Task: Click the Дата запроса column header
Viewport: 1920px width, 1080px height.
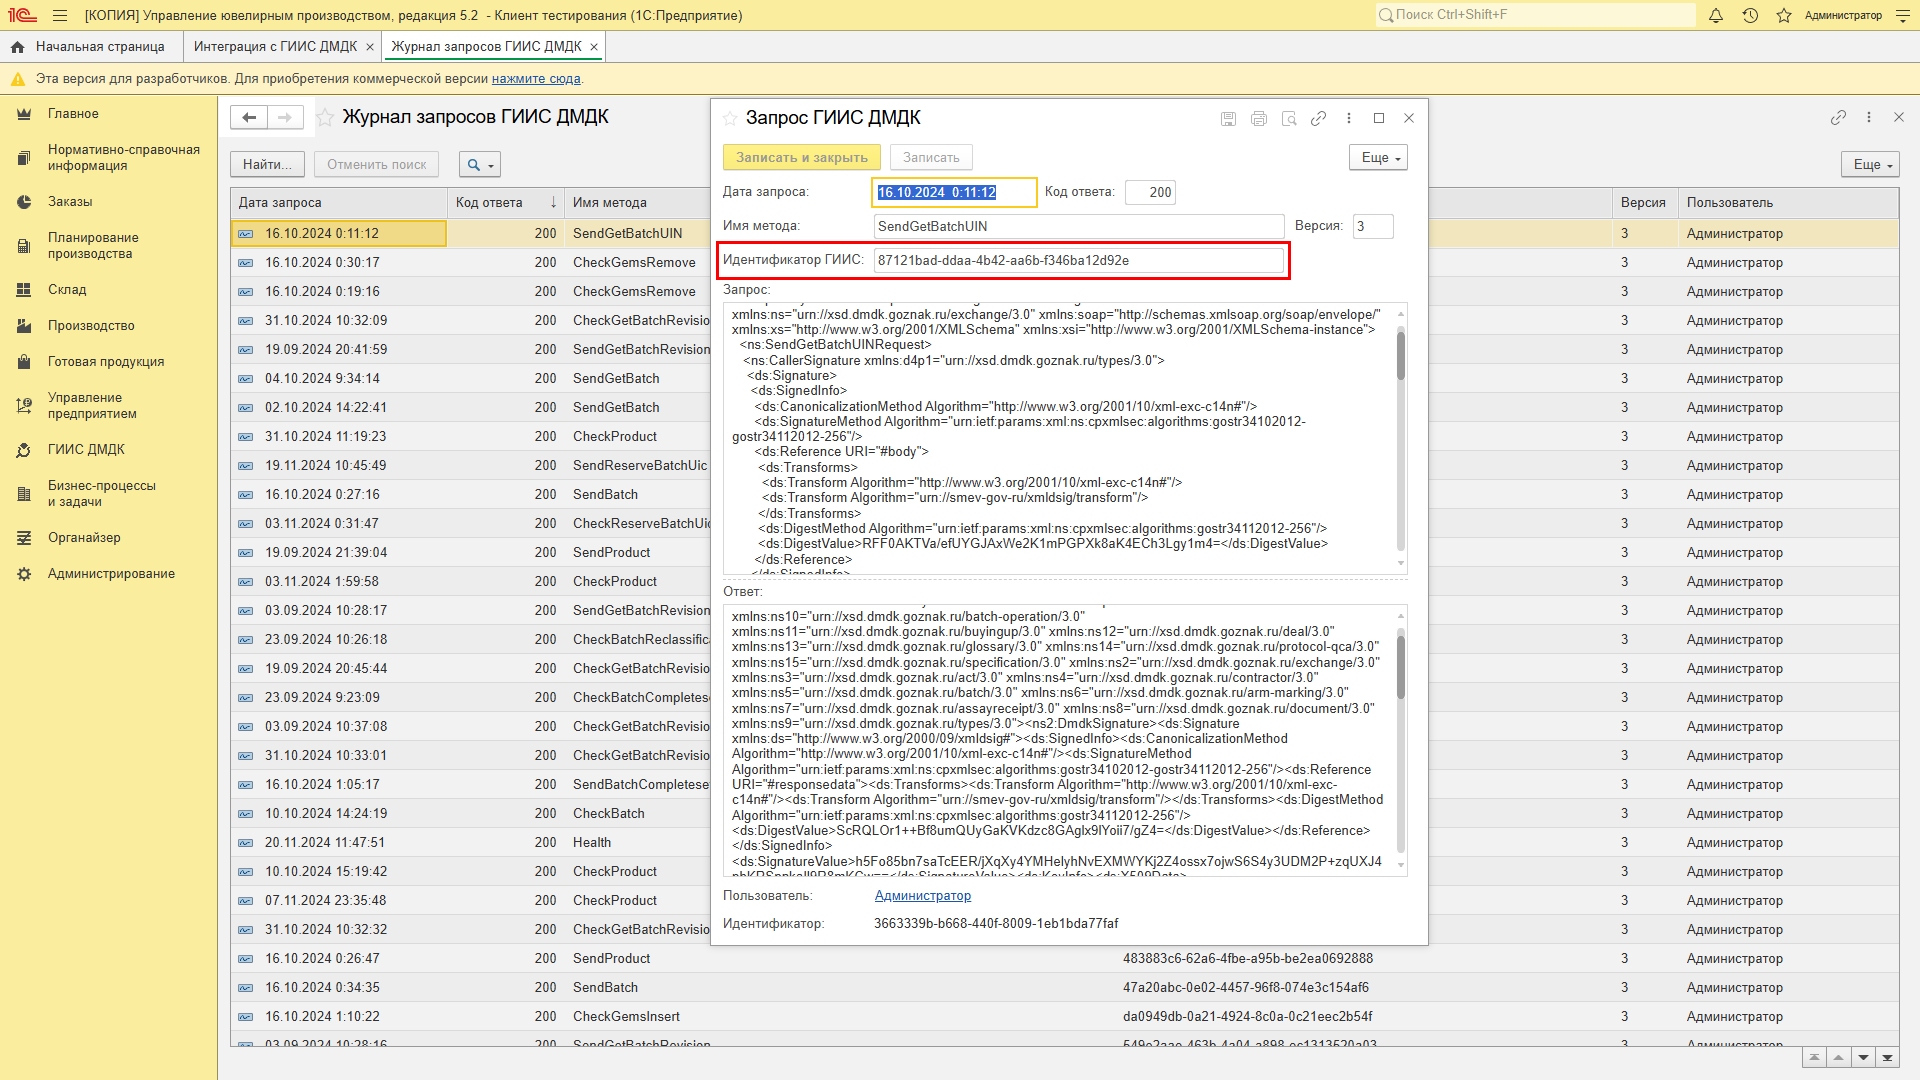Action: 339,202
